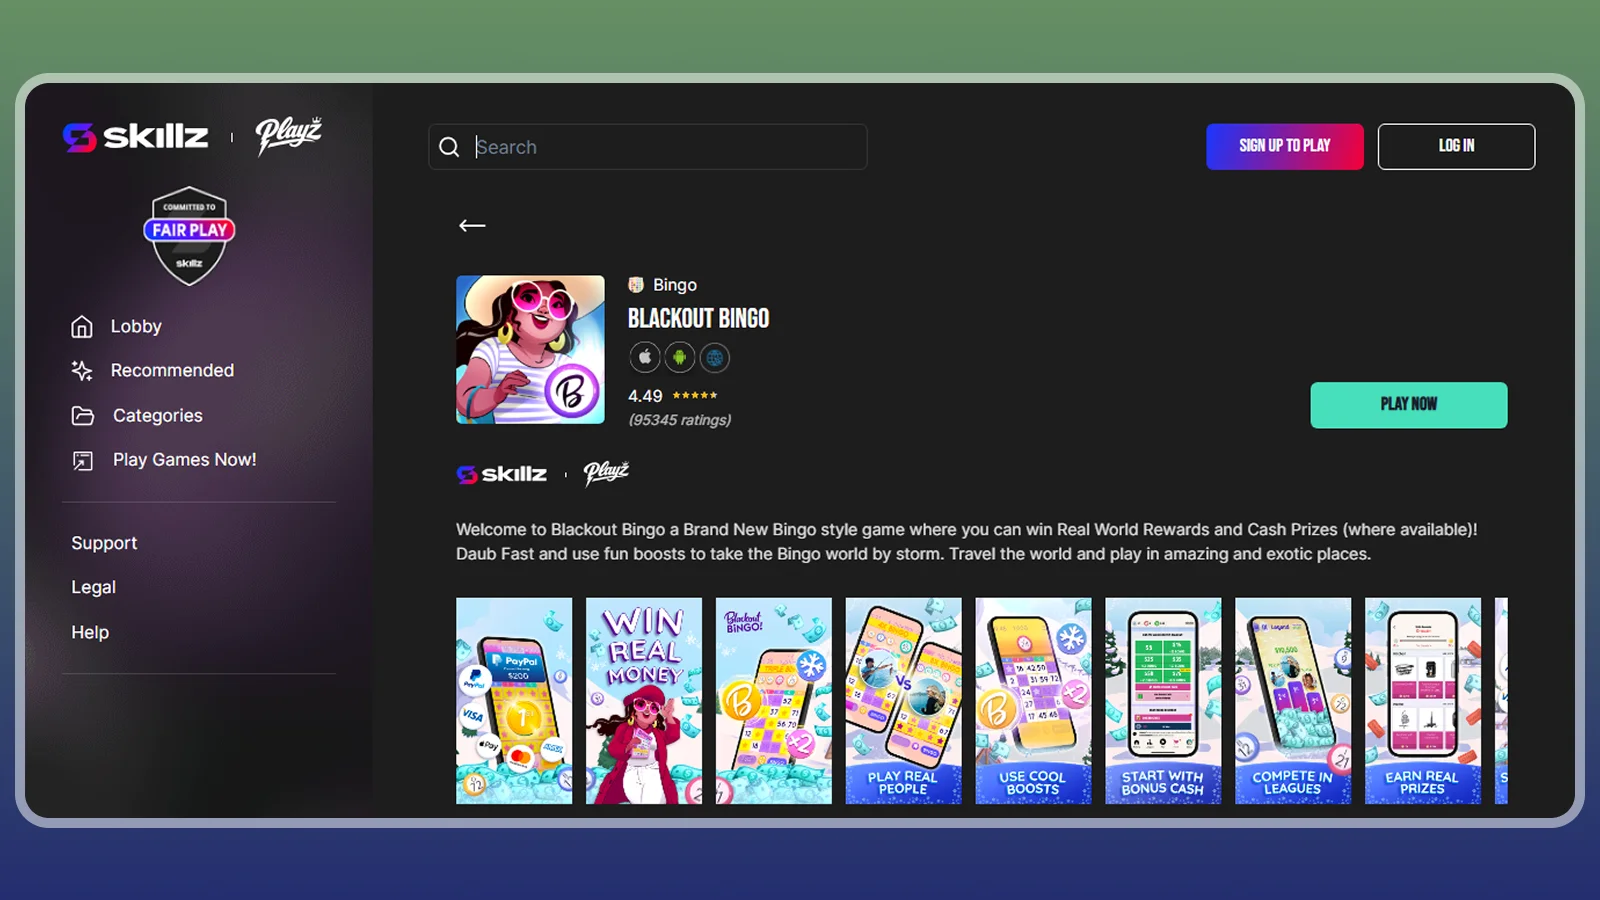This screenshot has height=900, width=1600.
Task: Open the Legal page
Action: [94, 588]
